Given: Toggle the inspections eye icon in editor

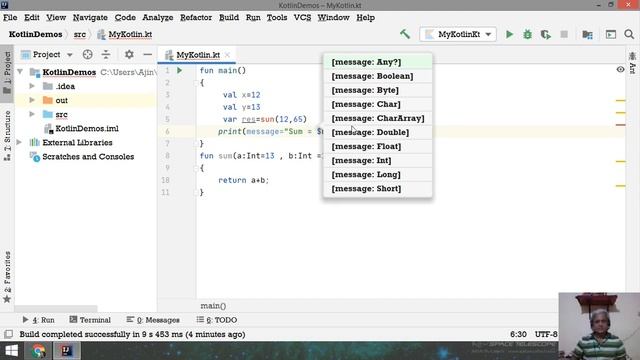Looking at the screenshot, I should (x=620, y=69).
